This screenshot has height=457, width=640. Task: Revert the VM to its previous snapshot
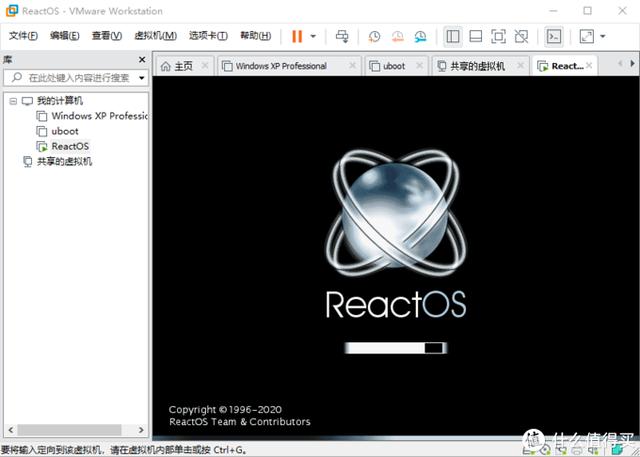397,36
